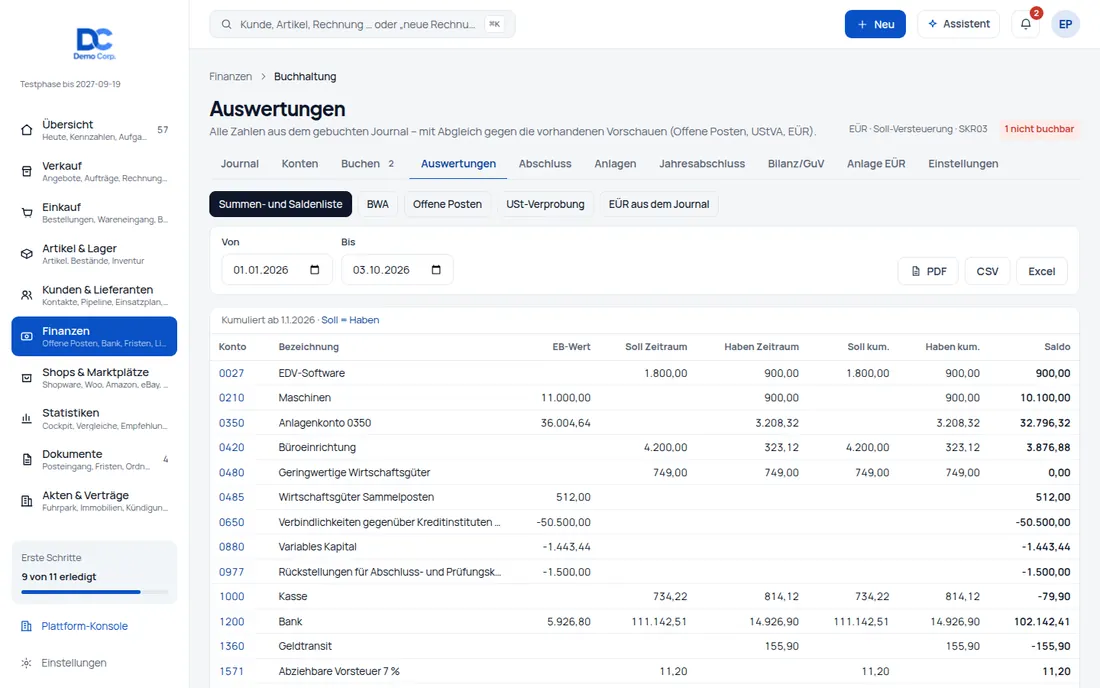Viewport: 1100px width, 688px height.
Task: Click the search magnifier icon
Action: coord(227,25)
